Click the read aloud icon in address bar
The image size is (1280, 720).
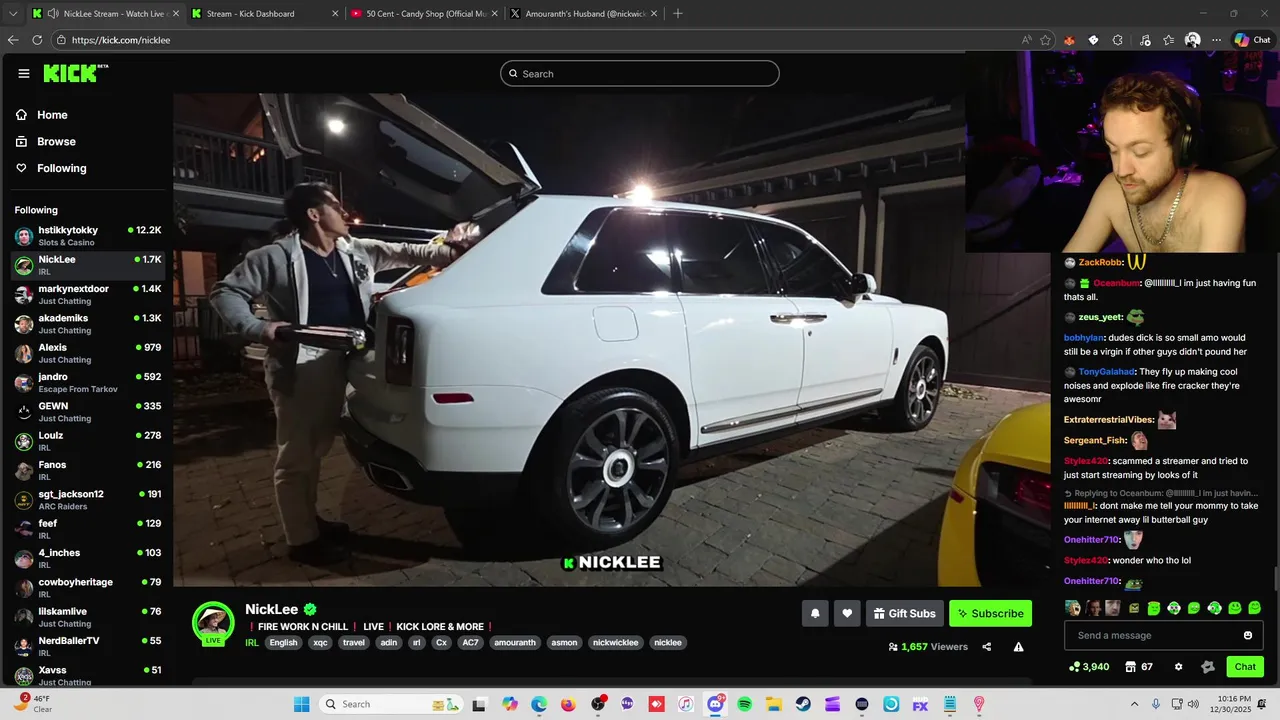(x=1026, y=40)
